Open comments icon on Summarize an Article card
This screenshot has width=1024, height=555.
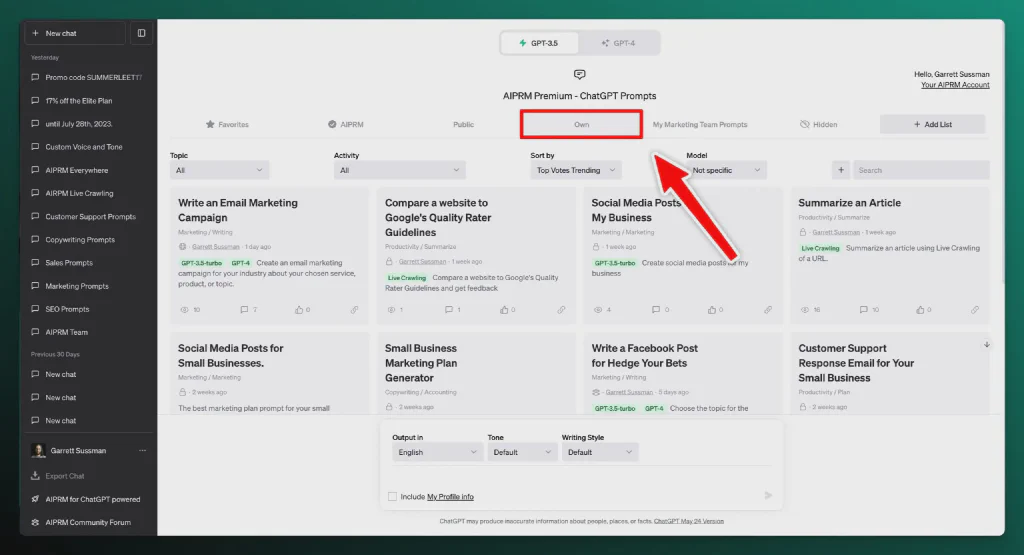[864, 309]
